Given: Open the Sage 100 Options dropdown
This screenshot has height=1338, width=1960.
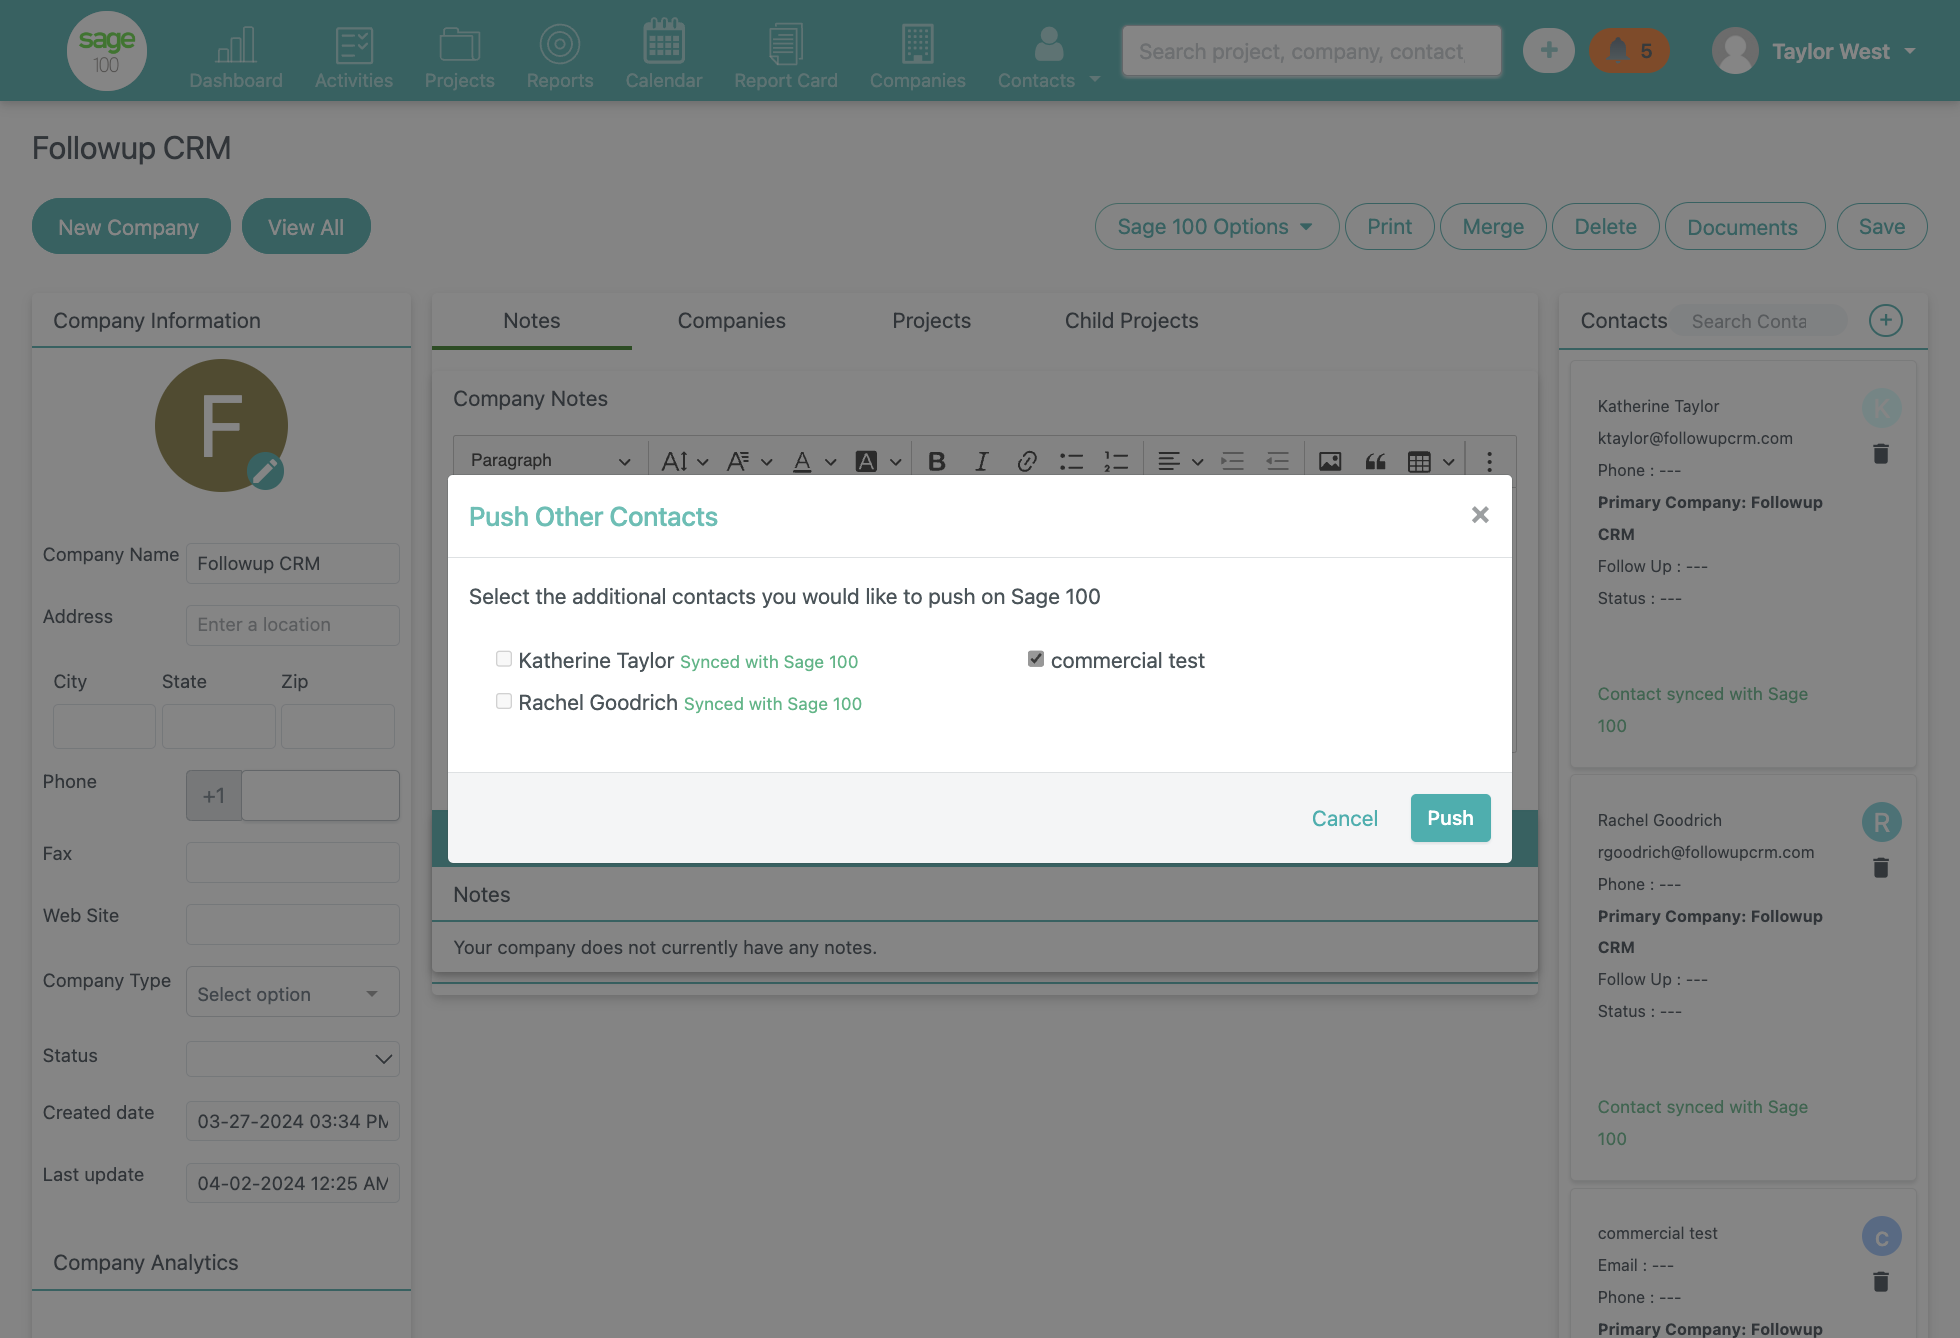Looking at the screenshot, I should [x=1216, y=227].
